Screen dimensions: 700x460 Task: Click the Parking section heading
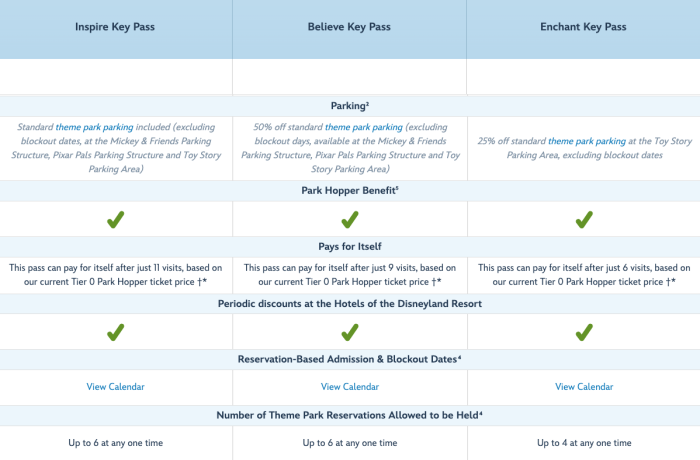click(x=350, y=105)
